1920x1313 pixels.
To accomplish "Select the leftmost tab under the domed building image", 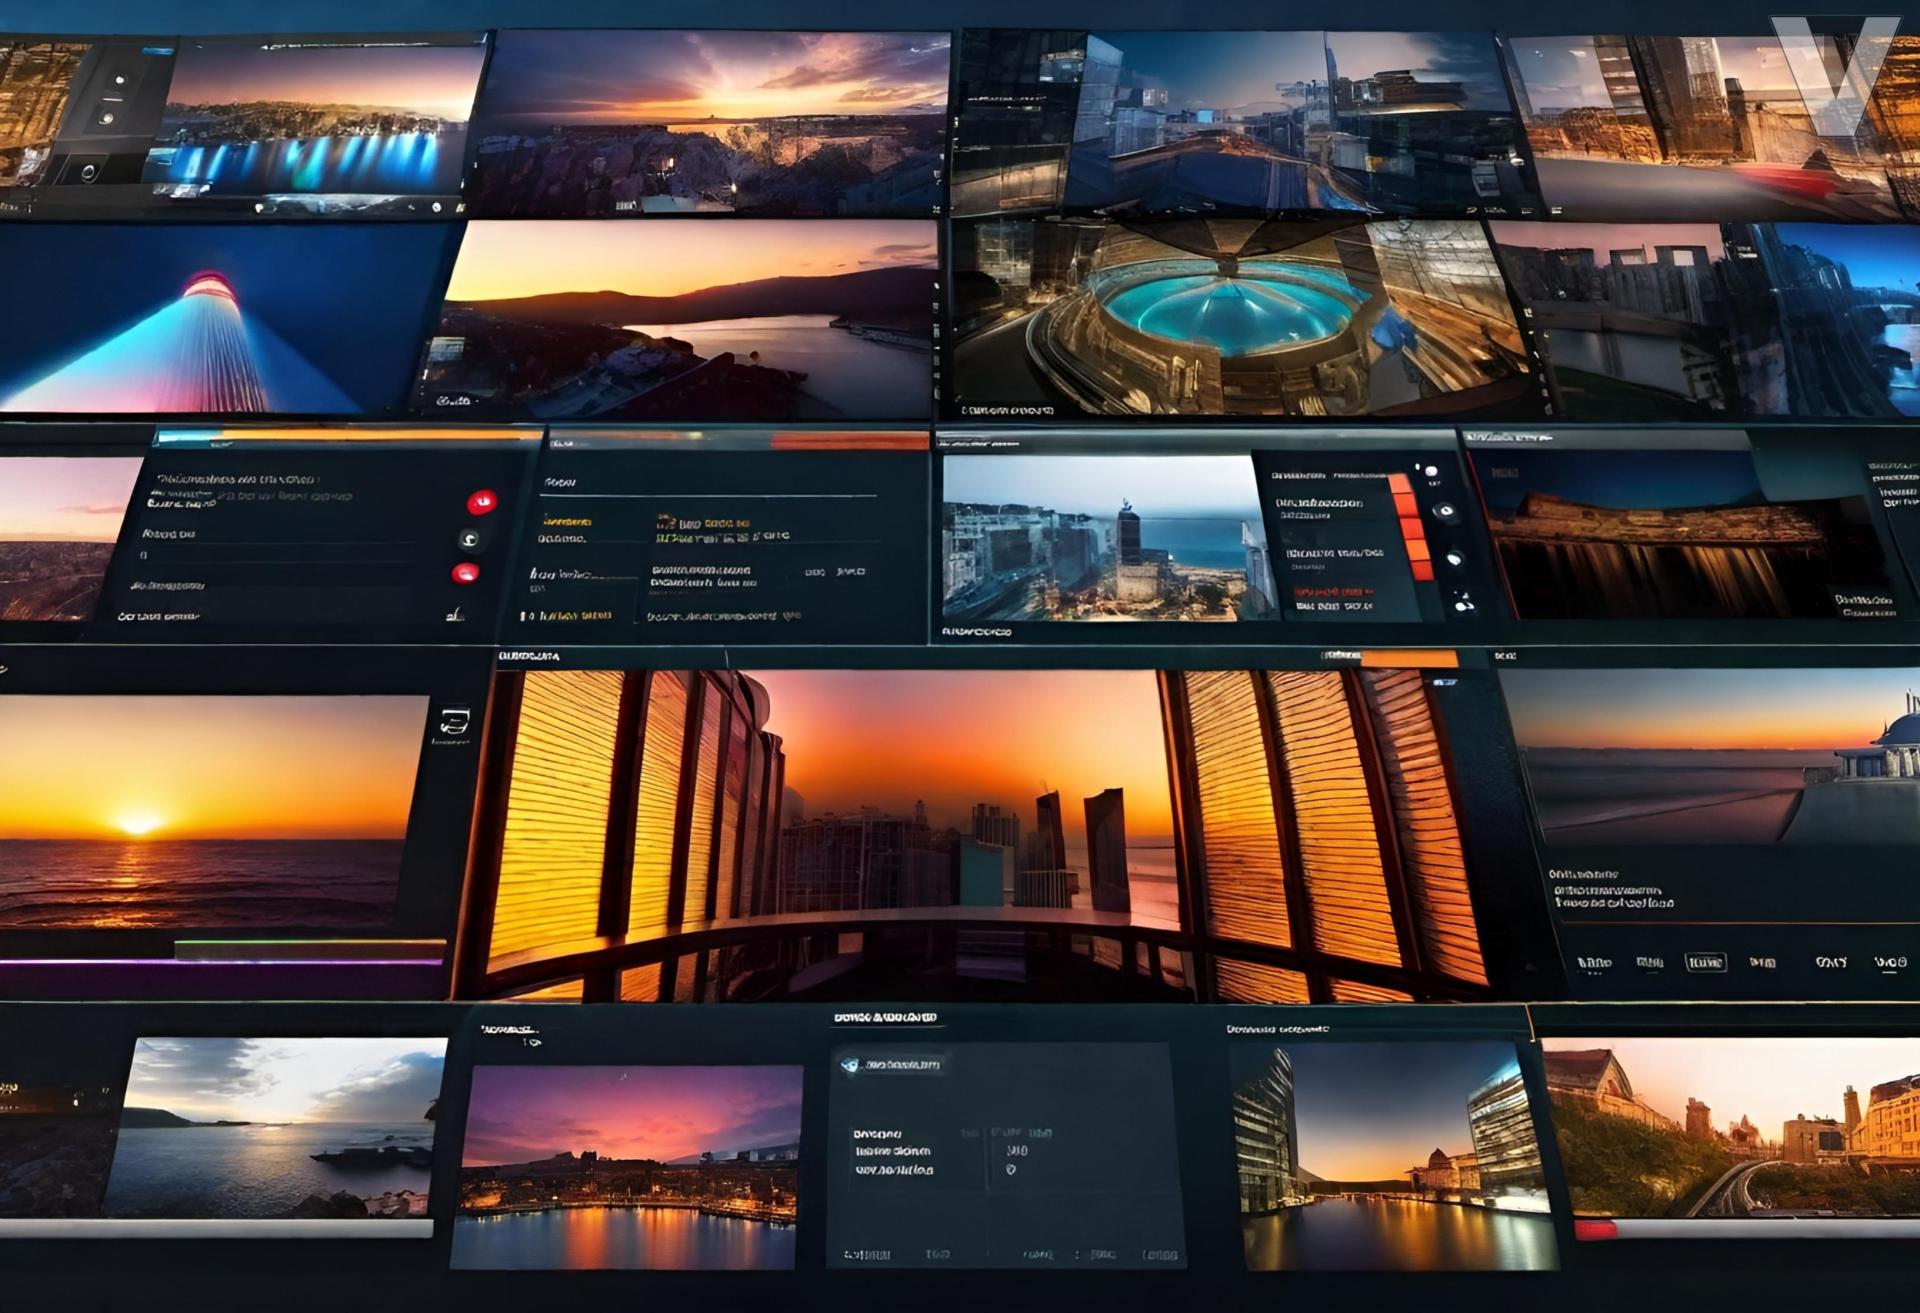I will [1594, 963].
